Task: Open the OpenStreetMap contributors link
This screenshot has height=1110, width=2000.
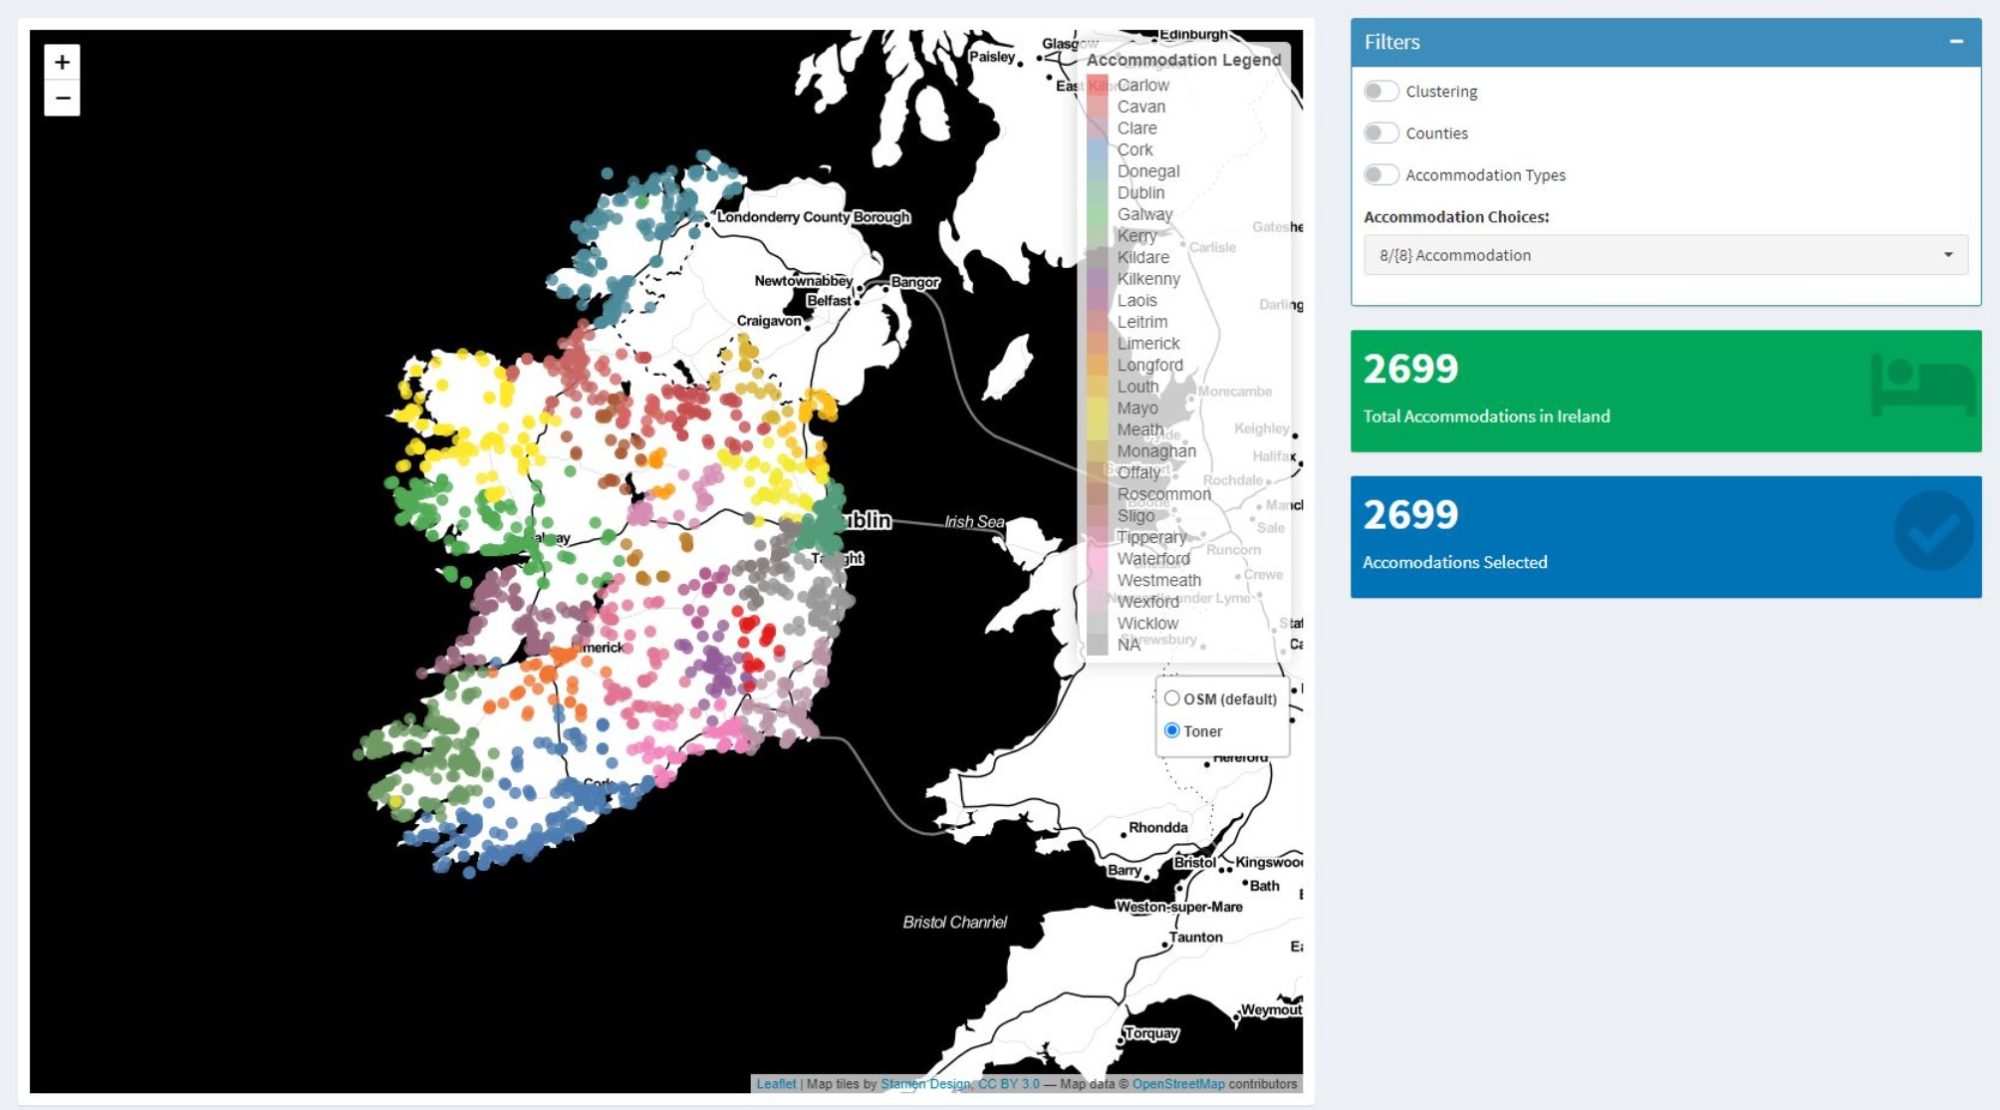Action: [1178, 1084]
